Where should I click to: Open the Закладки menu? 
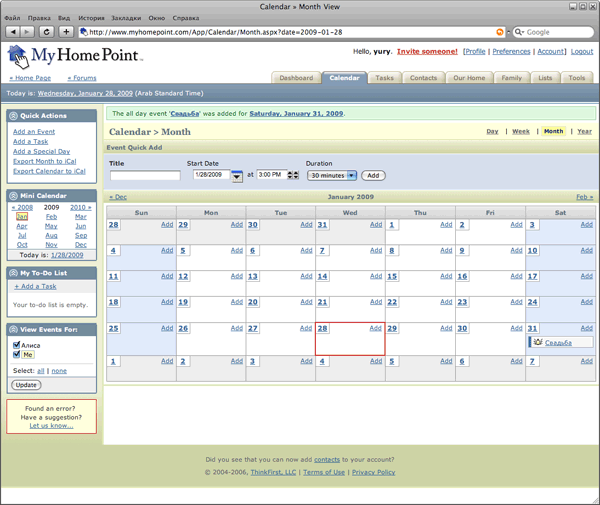coord(126,18)
